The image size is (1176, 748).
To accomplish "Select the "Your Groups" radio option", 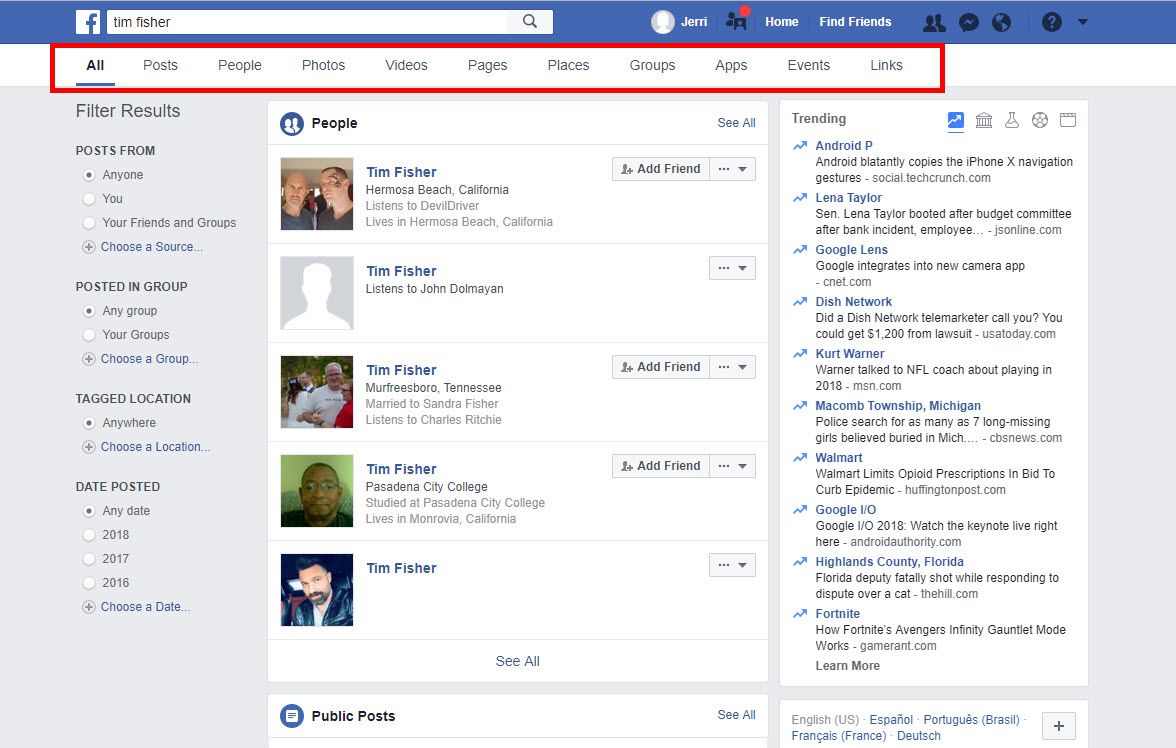I will [88, 335].
